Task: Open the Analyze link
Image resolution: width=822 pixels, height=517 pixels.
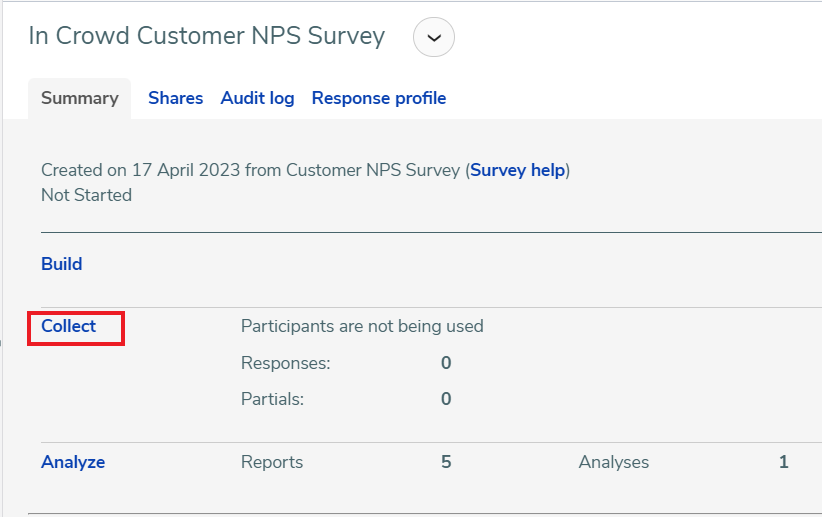Action: pyautogui.click(x=73, y=462)
